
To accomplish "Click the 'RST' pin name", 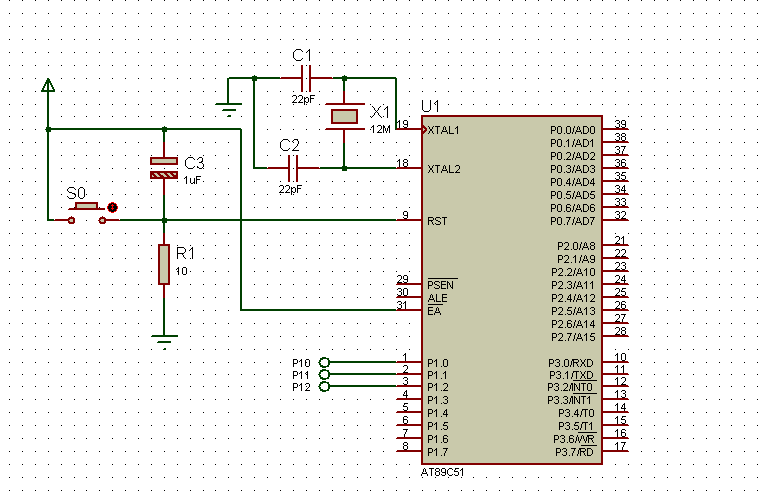I will (x=437, y=221).
